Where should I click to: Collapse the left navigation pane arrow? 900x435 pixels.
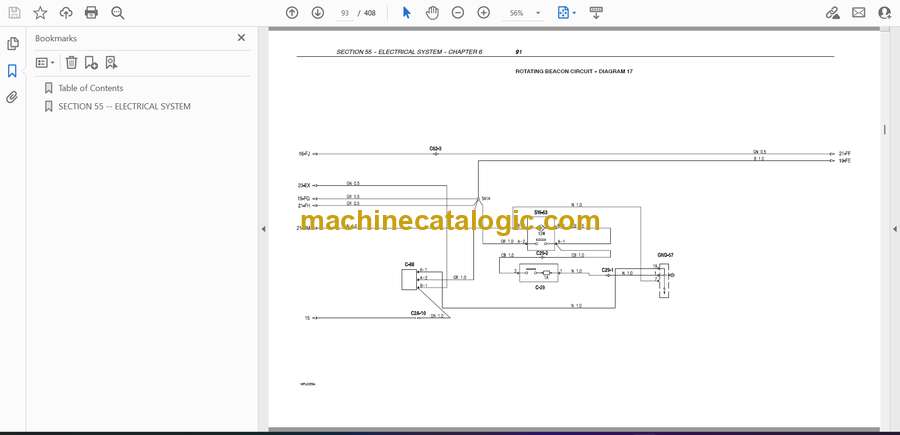pyautogui.click(x=263, y=229)
